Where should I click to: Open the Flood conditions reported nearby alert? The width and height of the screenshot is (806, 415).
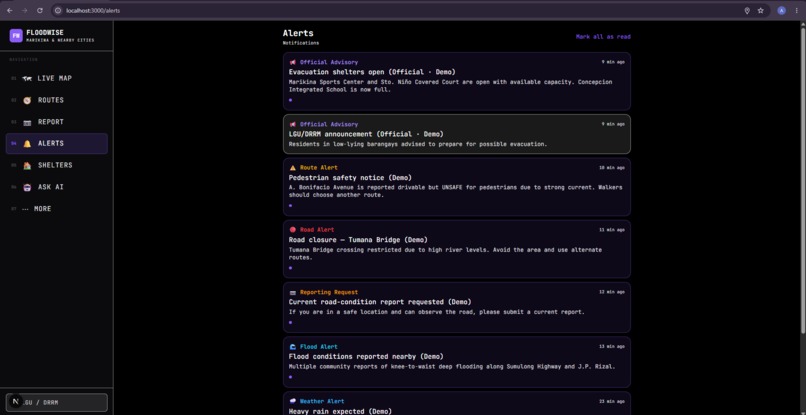click(456, 362)
